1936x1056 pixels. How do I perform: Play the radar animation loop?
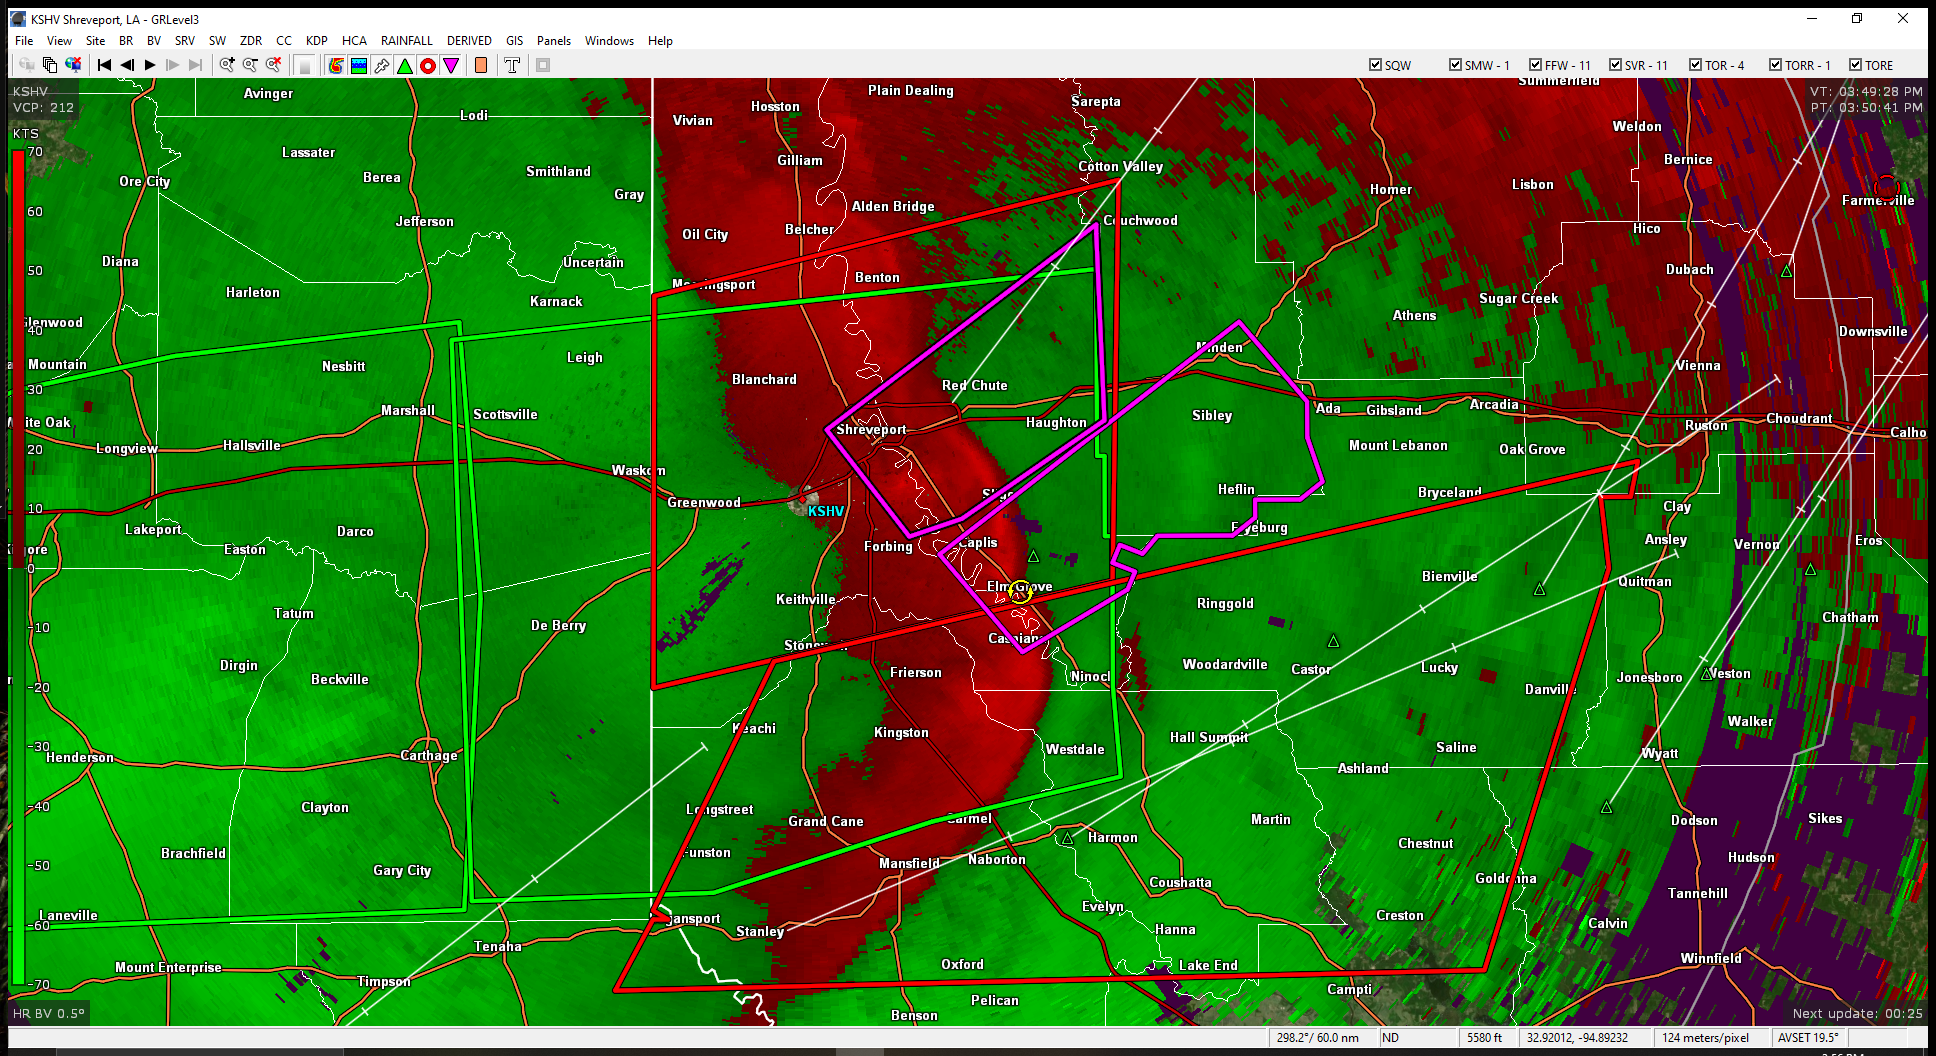pos(150,65)
